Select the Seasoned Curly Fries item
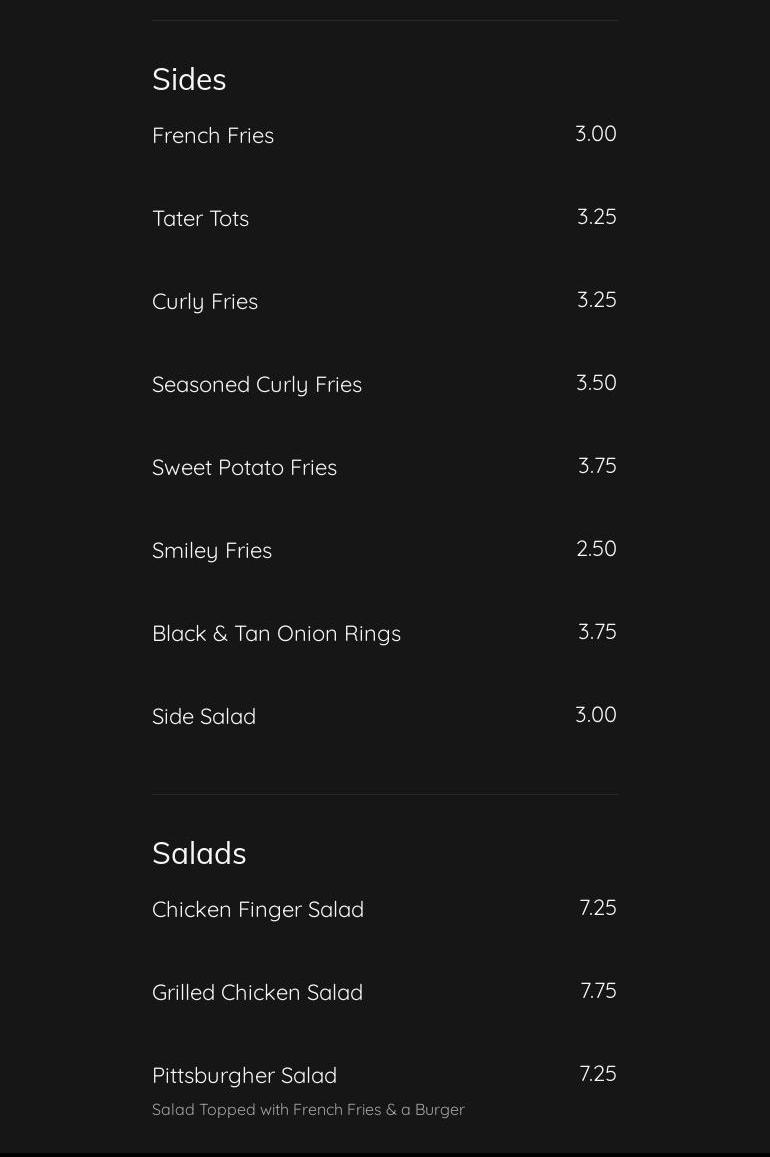Viewport: 770px width, 1157px height. tap(257, 385)
